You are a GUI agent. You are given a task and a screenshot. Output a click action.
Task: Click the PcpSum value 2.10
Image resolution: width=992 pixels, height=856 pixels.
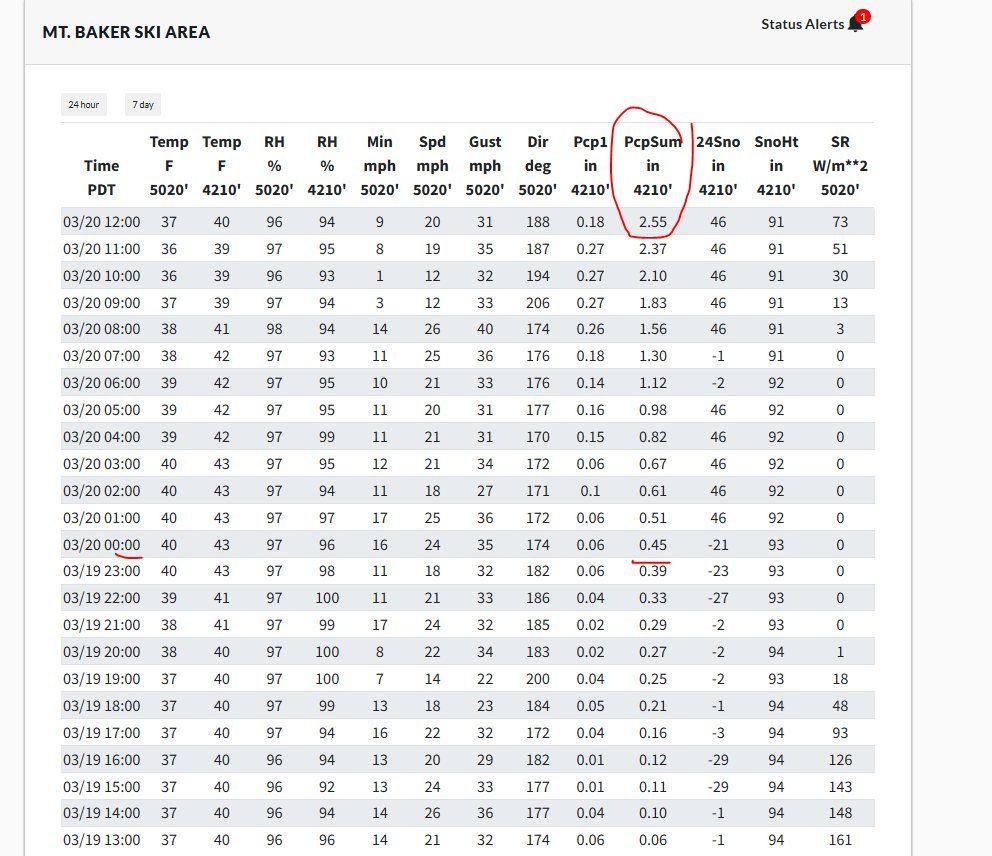point(652,276)
